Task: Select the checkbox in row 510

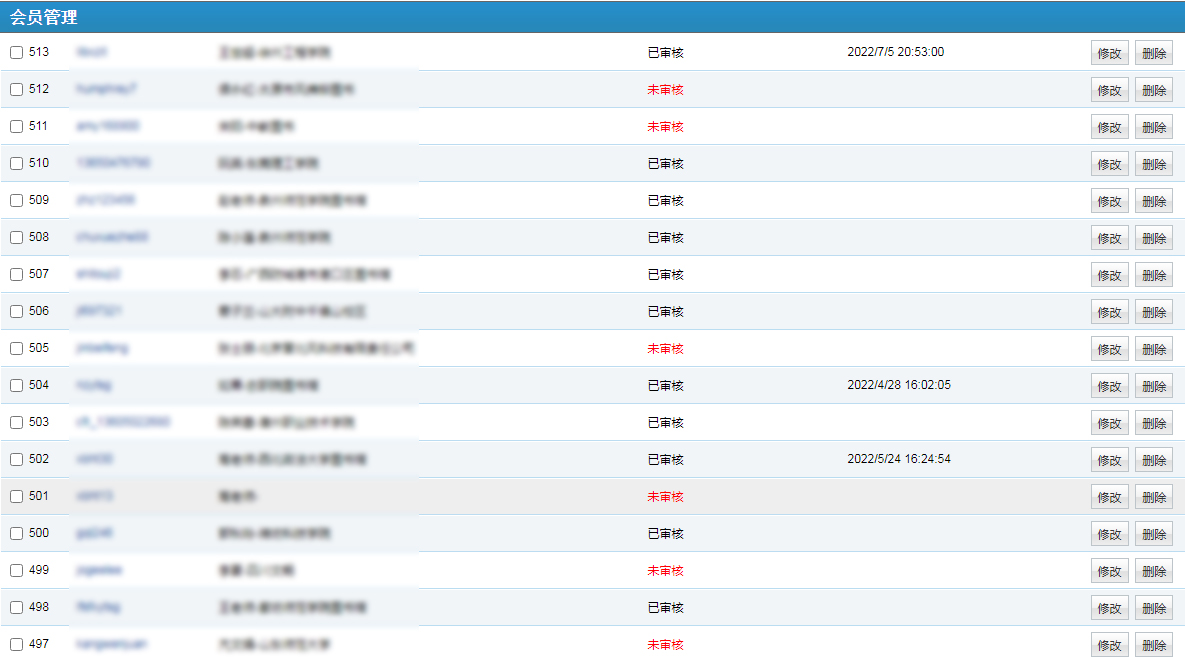Action: pyautogui.click(x=16, y=164)
